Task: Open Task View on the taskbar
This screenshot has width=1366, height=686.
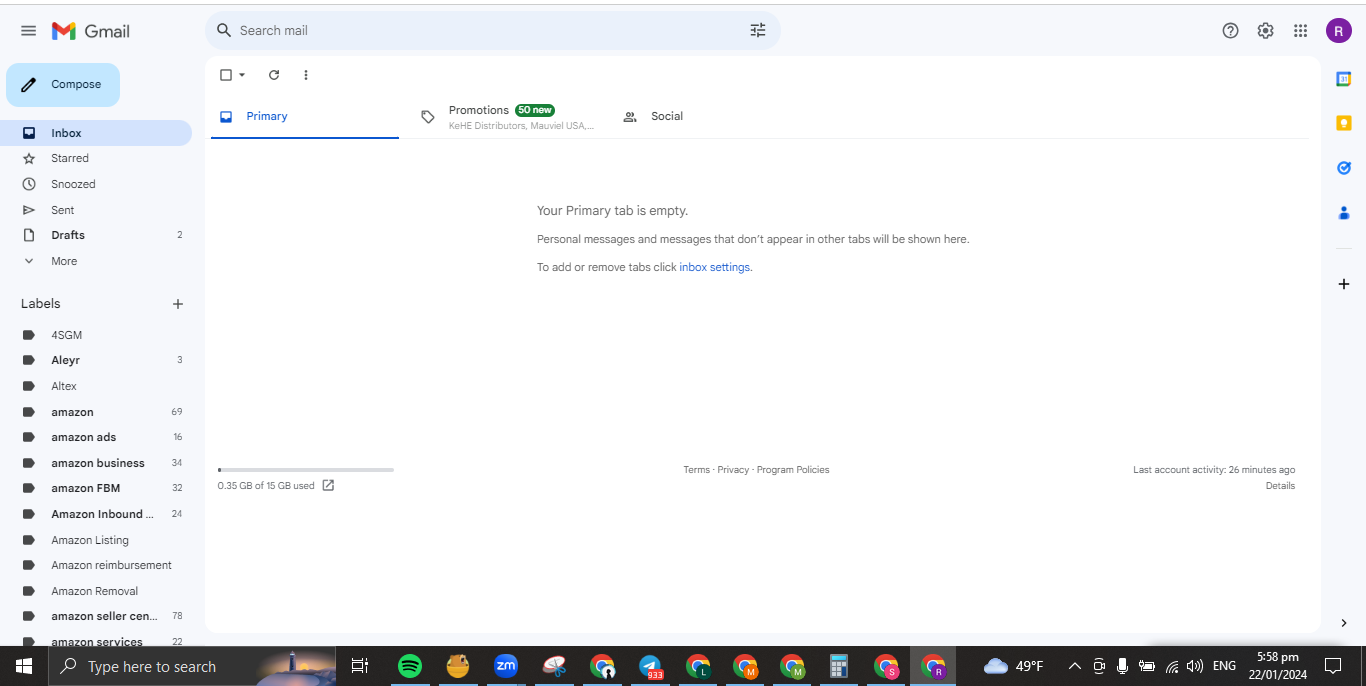Action: pos(360,666)
